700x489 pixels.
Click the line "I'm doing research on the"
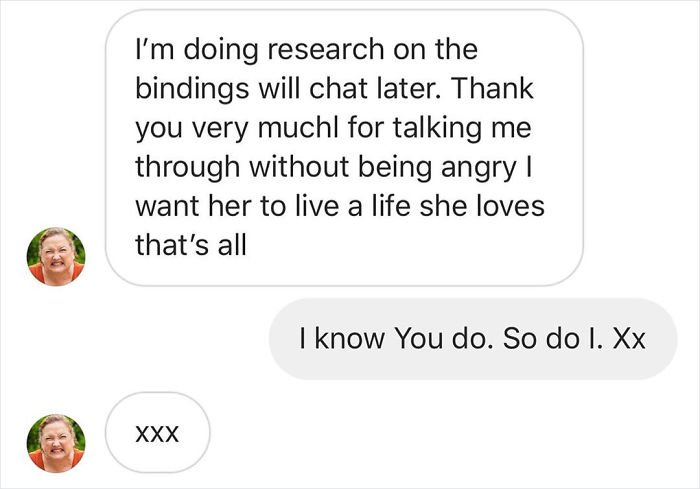(x=307, y=48)
